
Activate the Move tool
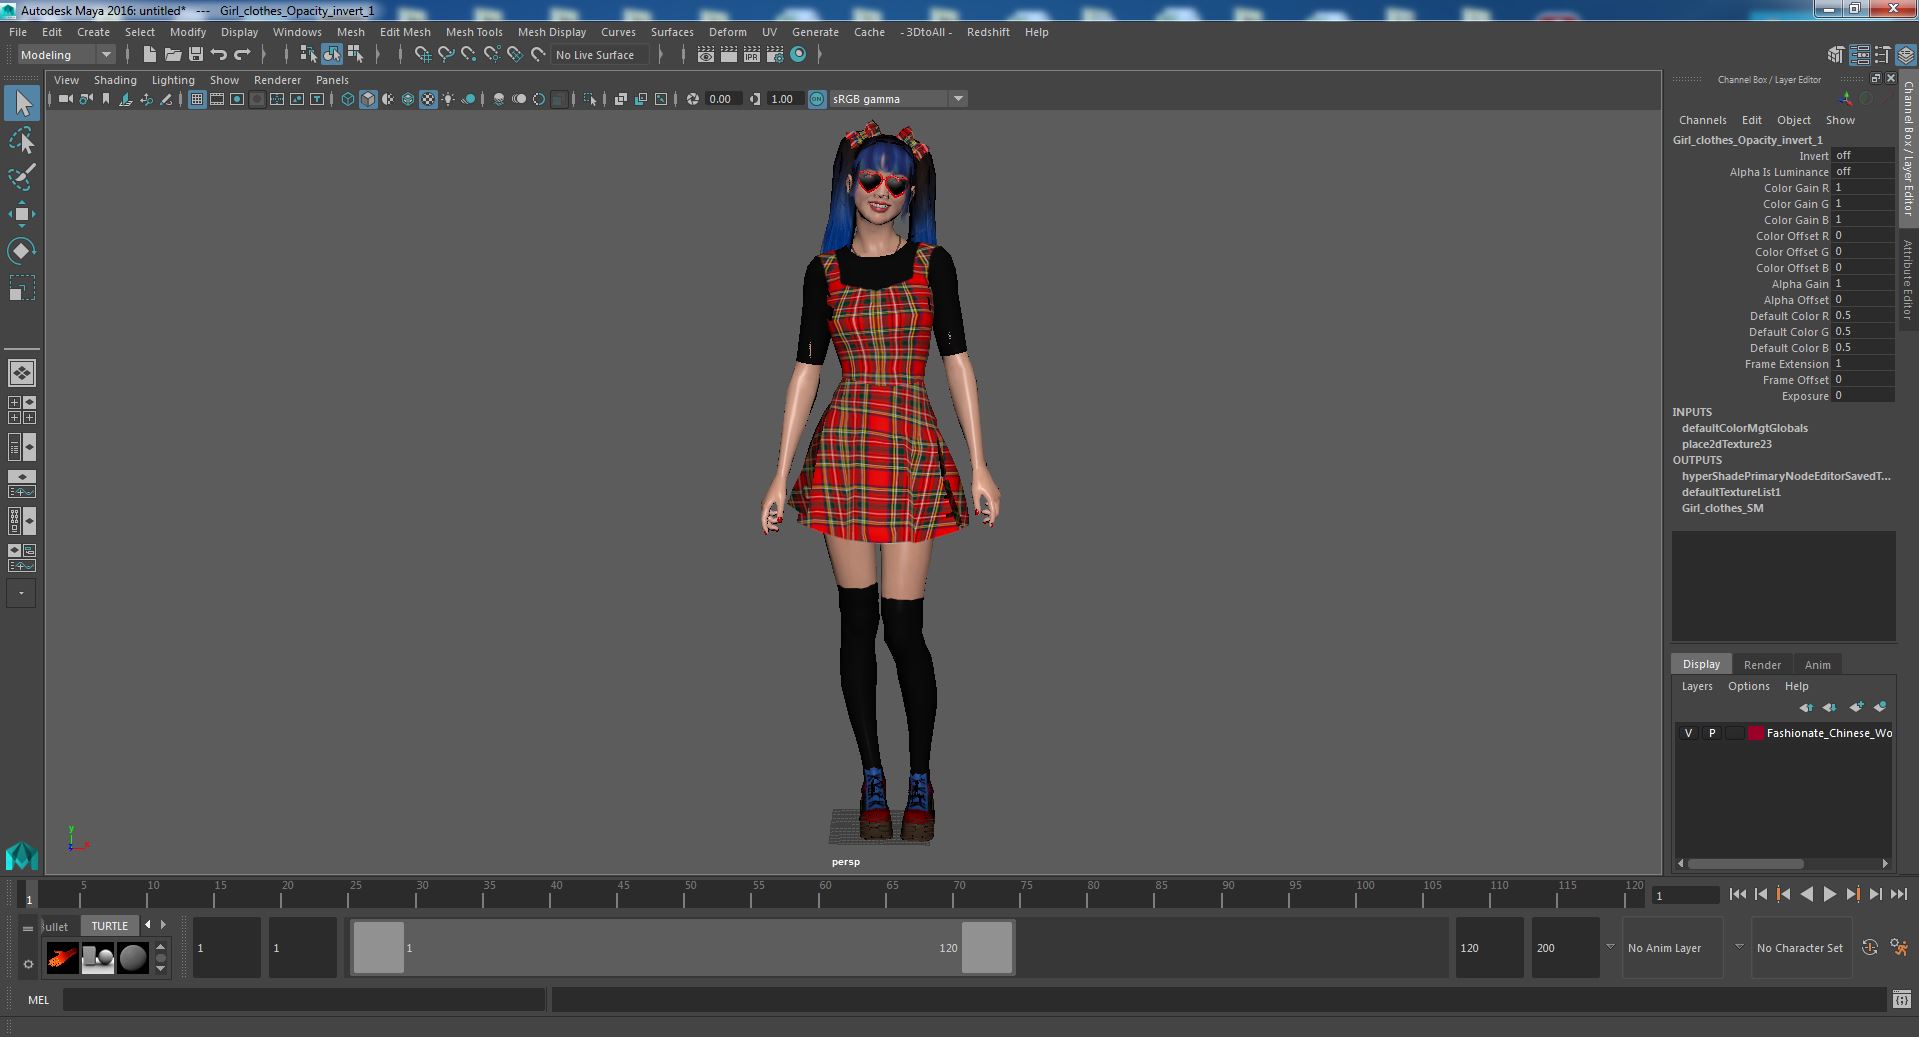point(22,214)
